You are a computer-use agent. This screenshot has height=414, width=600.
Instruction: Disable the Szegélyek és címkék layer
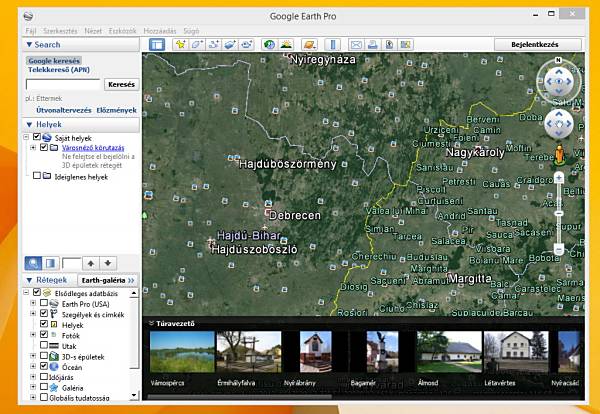[x=44, y=313]
